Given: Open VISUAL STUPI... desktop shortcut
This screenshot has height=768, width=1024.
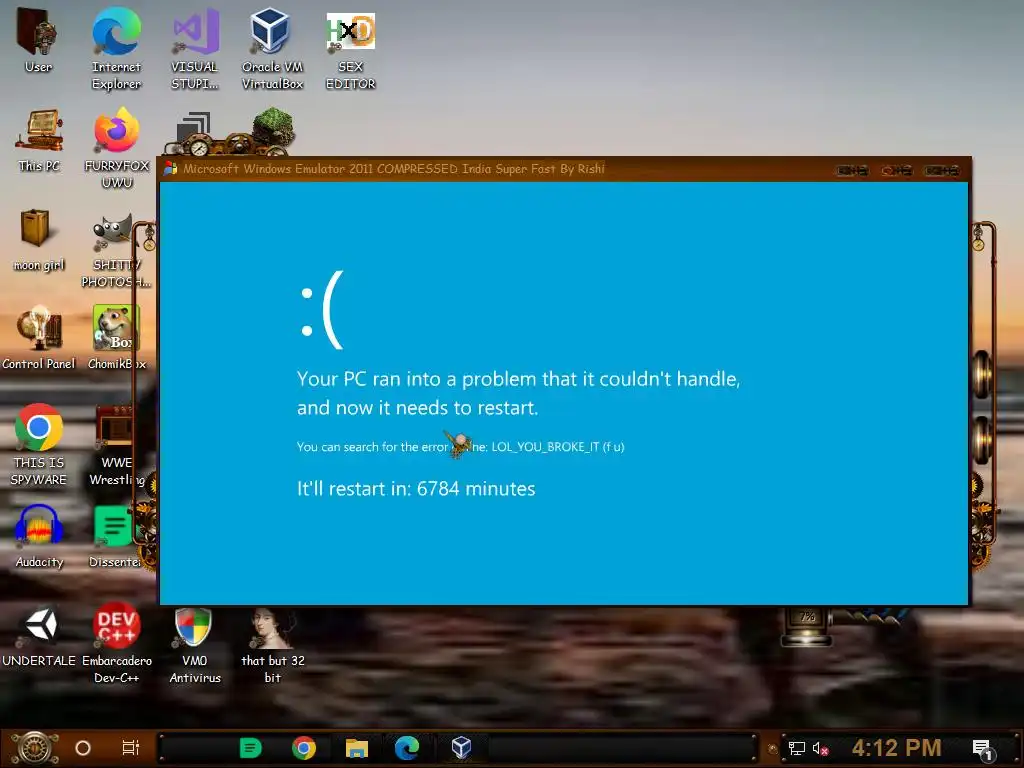Looking at the screenshot, I should point(195,50).
